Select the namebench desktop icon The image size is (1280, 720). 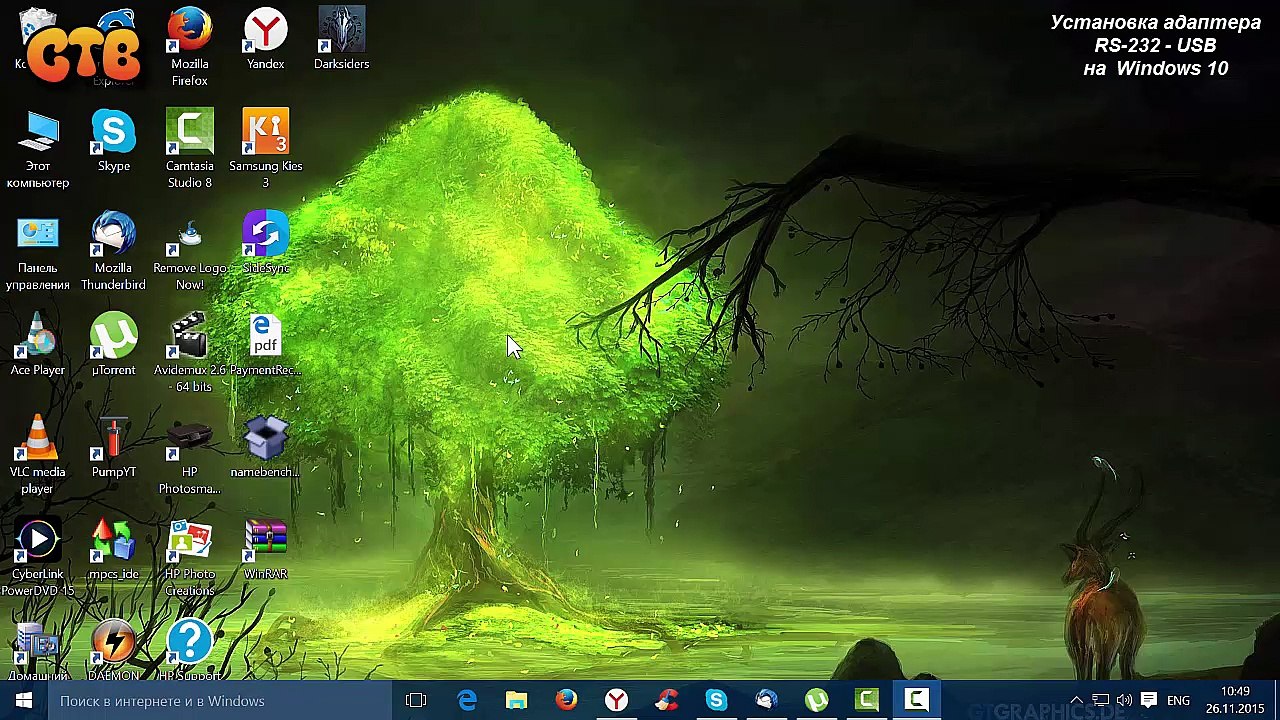click(265, 447)
